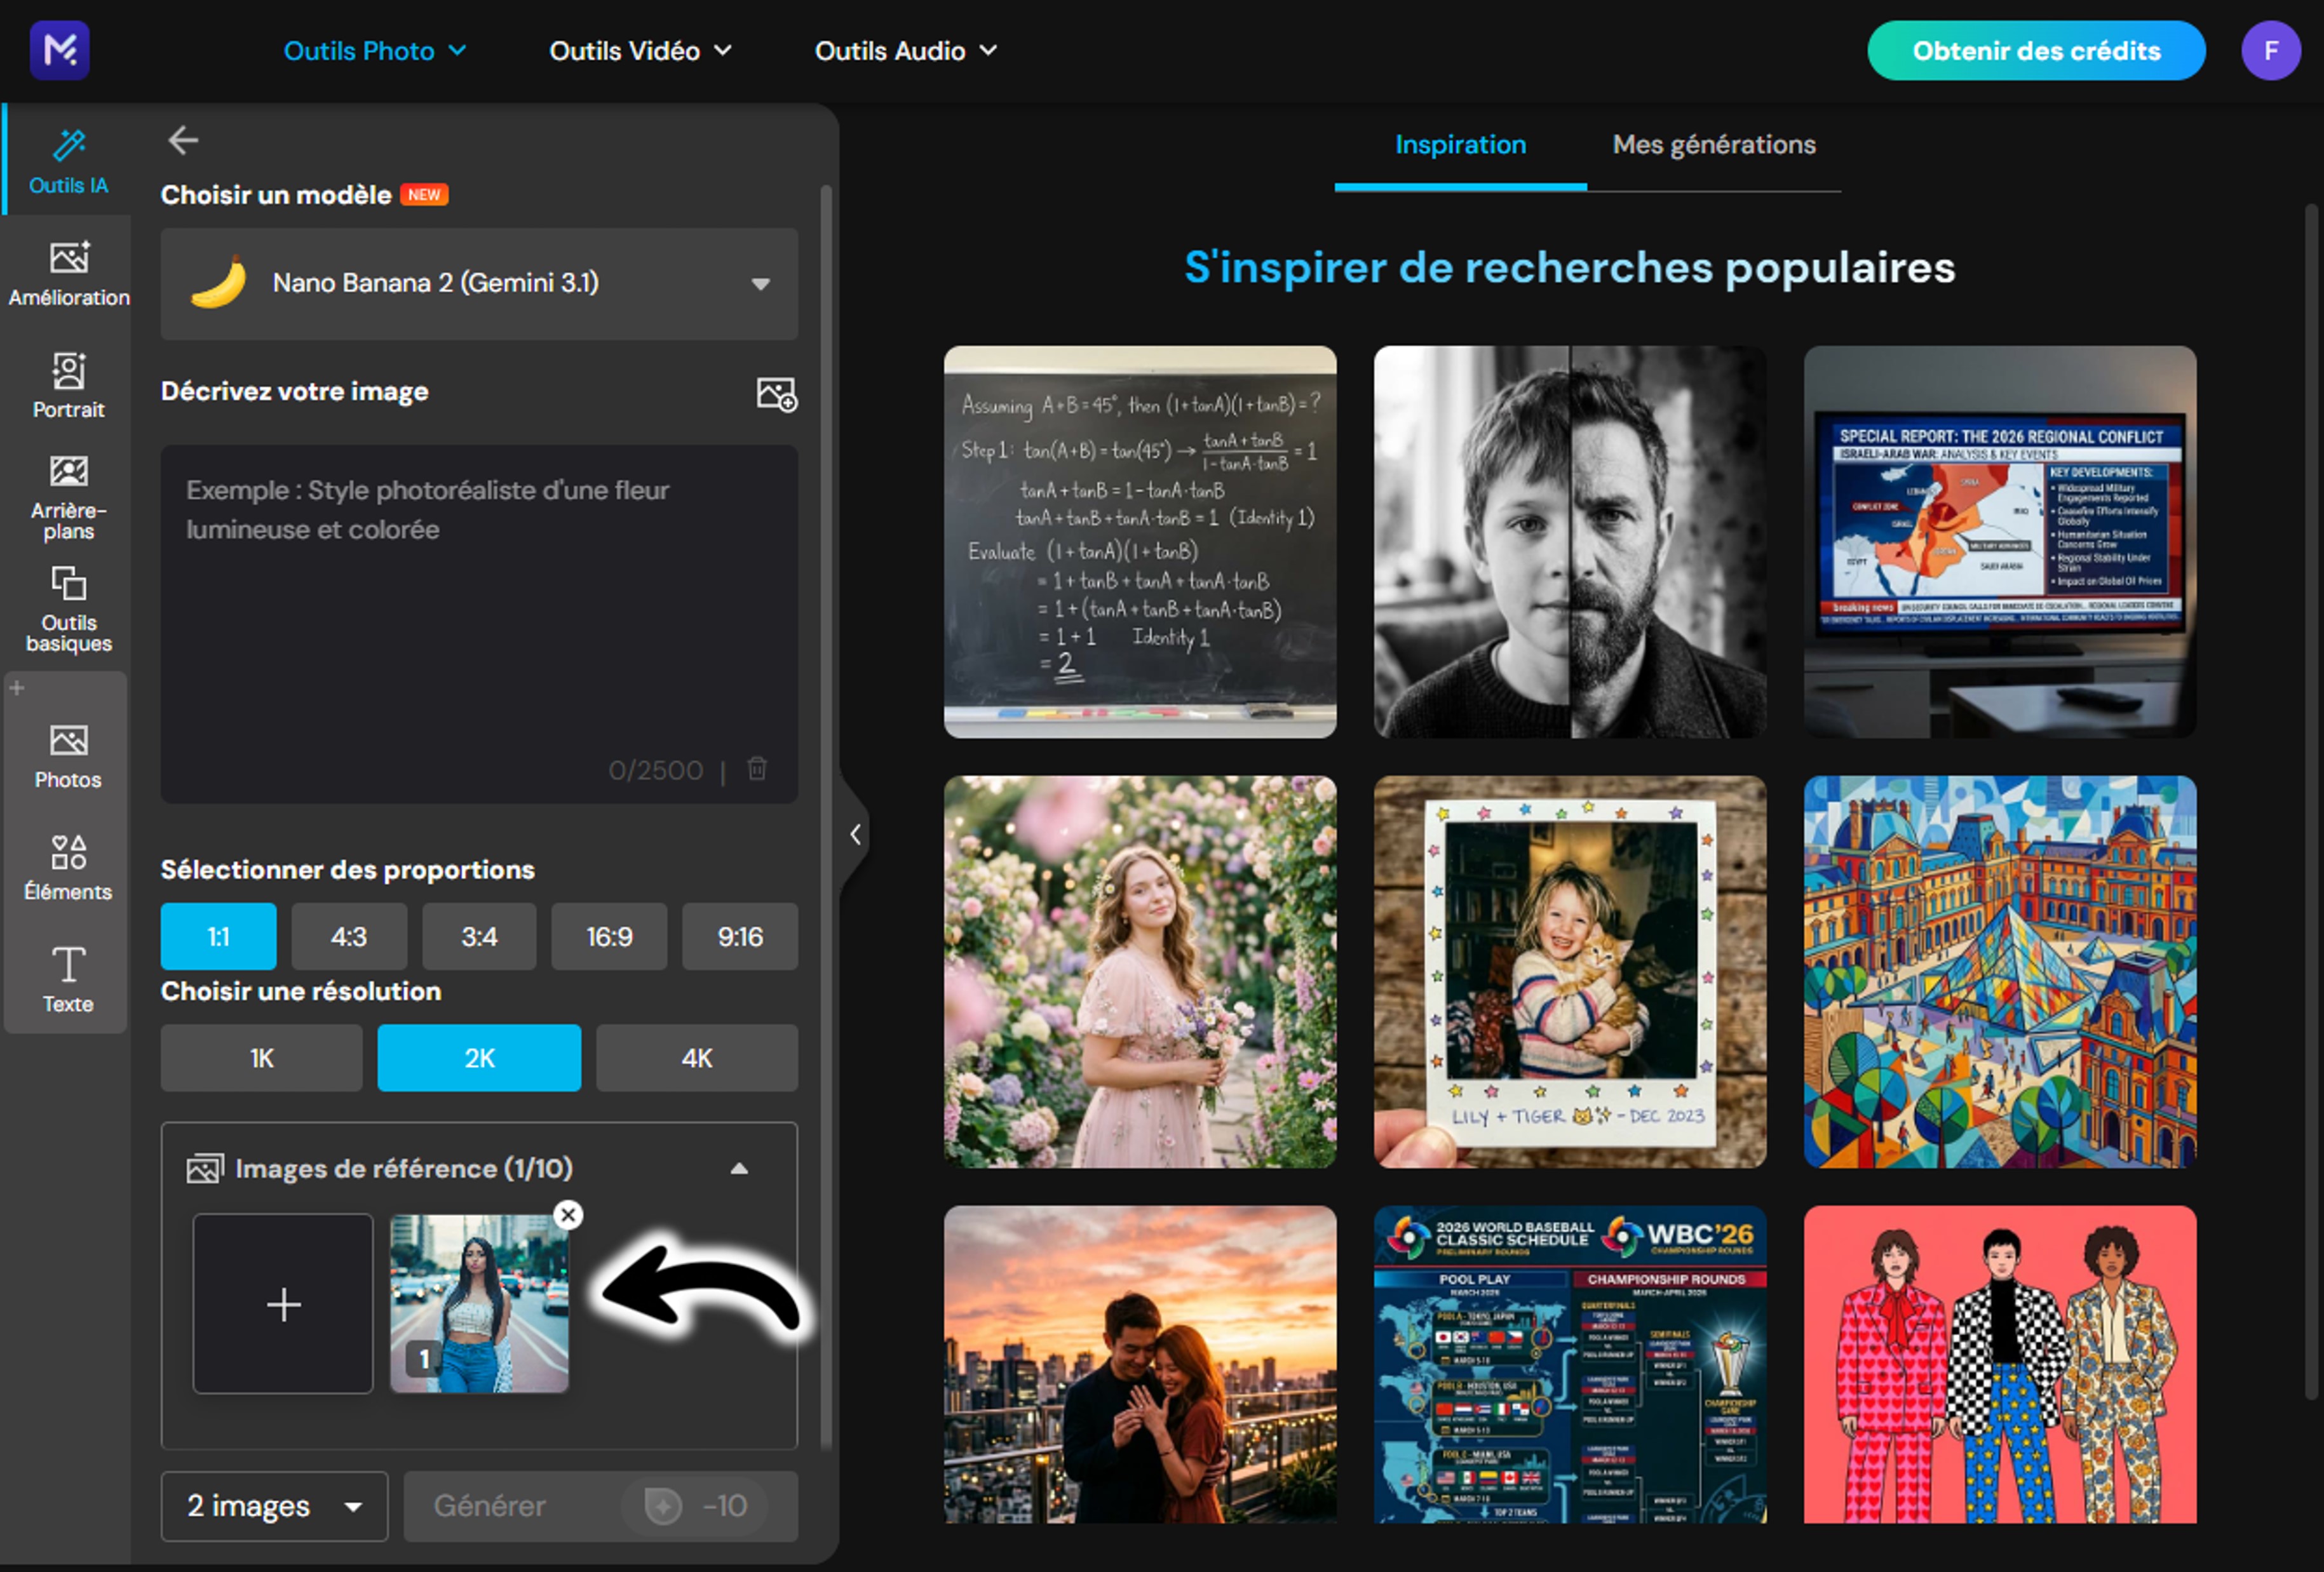Choose the 4K resolution option

click(696, 1057)
